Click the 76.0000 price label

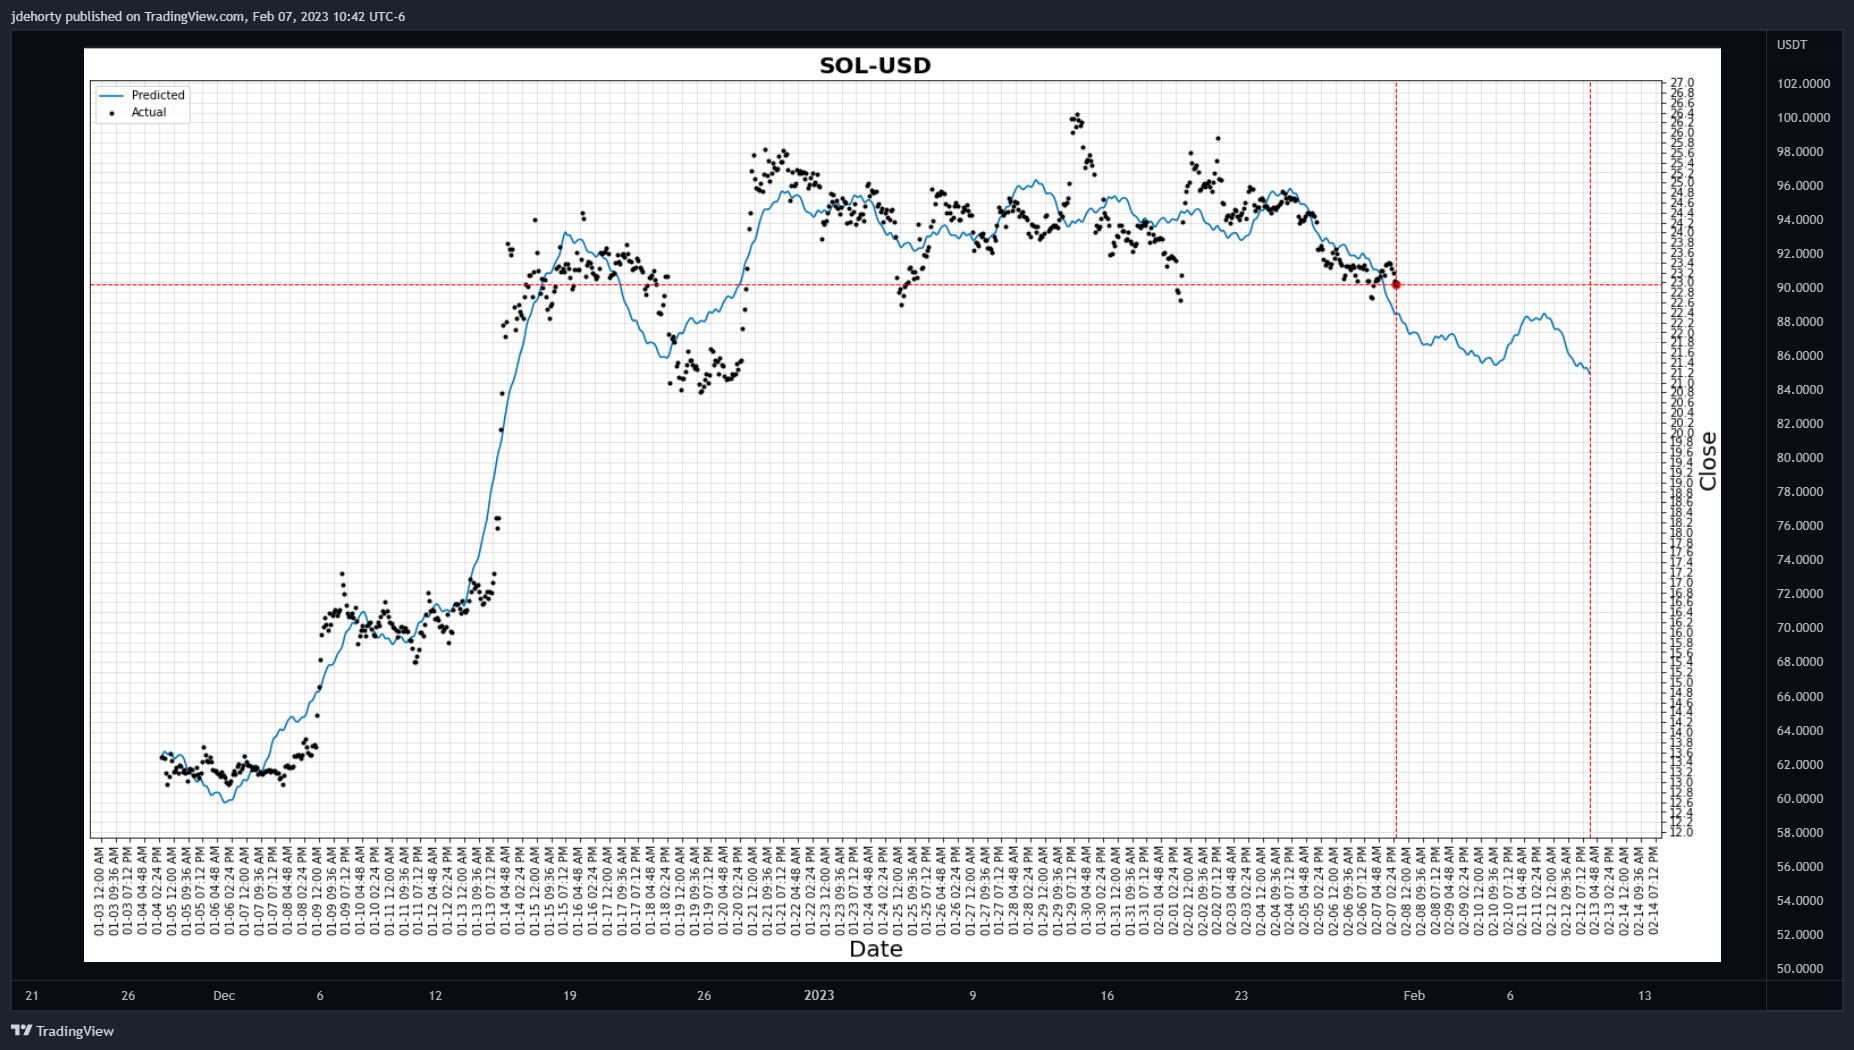point(1800,525)
